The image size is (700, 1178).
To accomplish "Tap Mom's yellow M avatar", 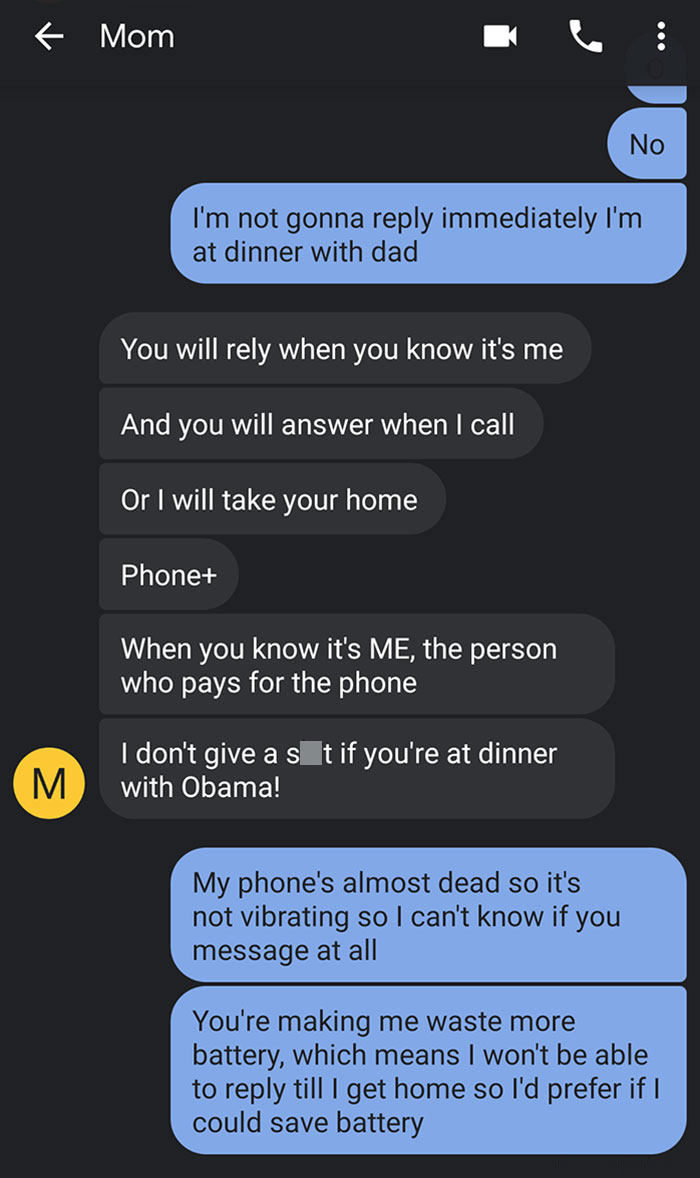I will coord(49,783).
